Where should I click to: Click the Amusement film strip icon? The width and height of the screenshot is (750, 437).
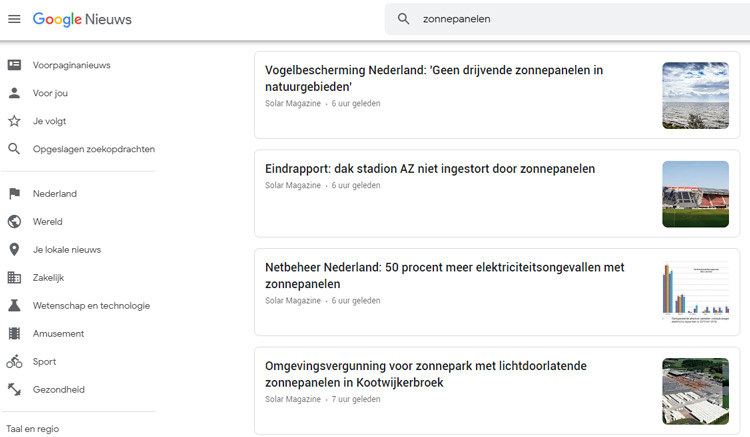[14, 333]
